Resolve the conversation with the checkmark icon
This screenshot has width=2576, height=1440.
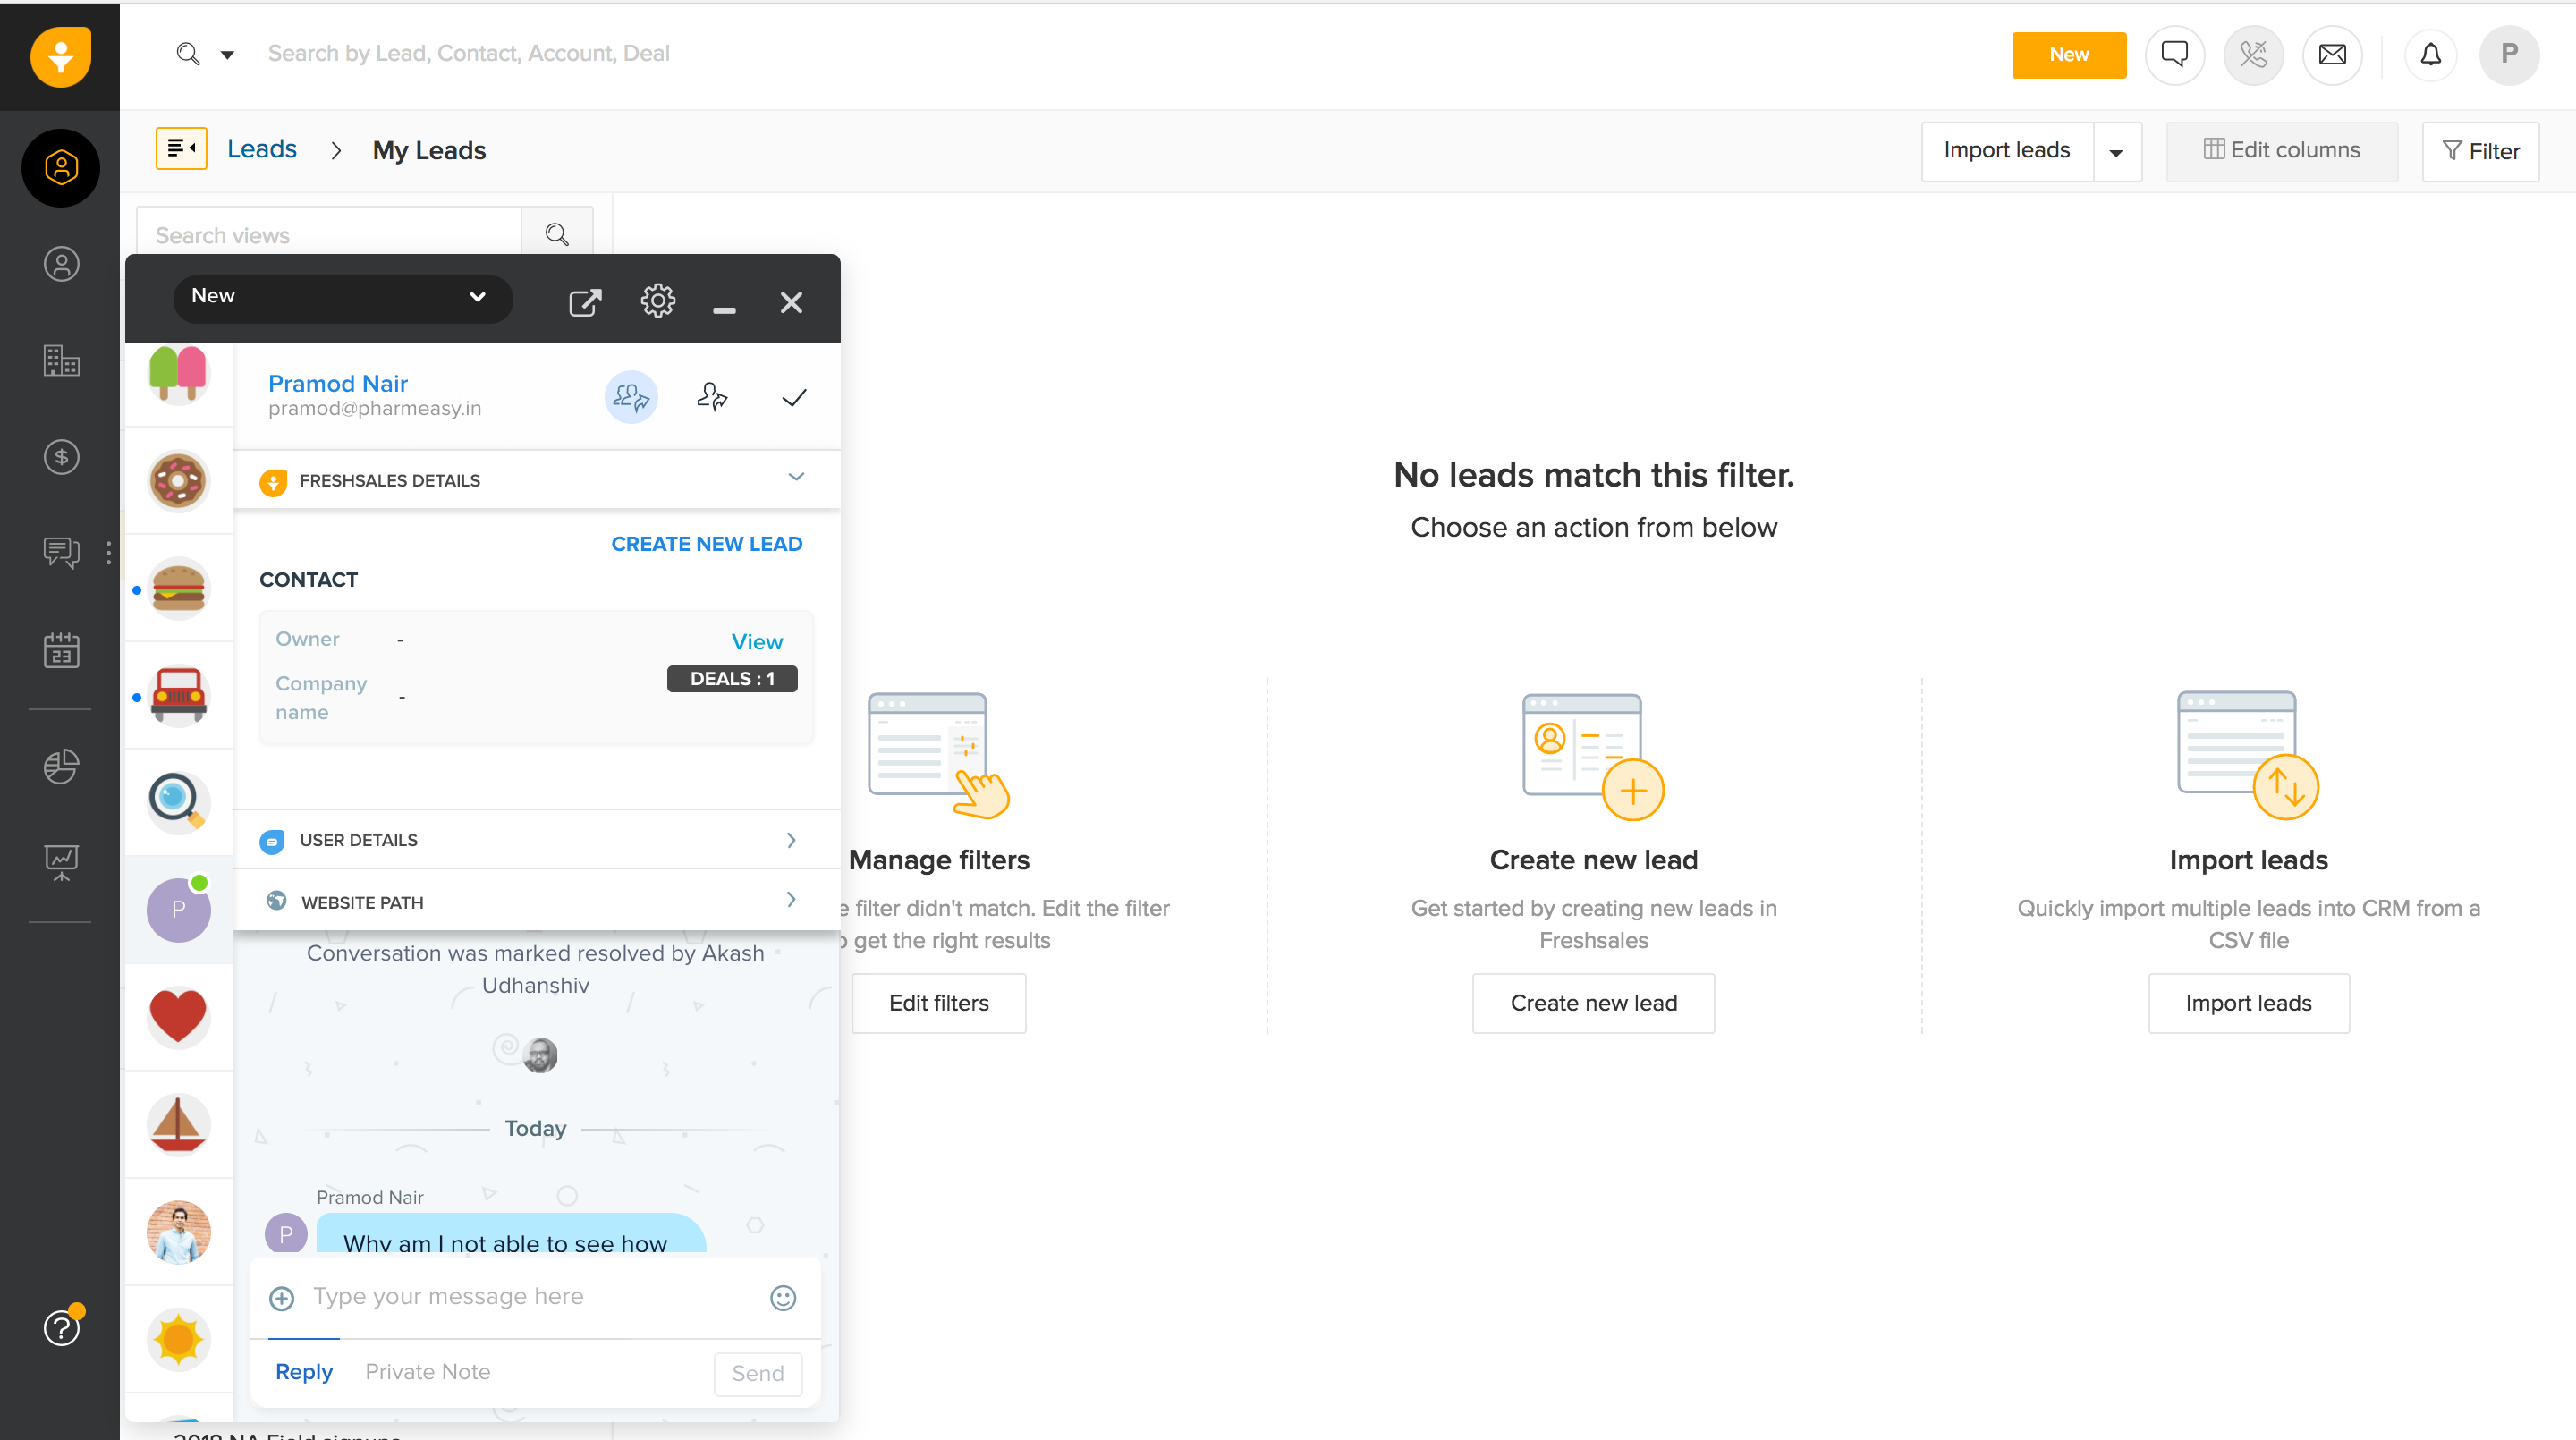click(793, 397)
